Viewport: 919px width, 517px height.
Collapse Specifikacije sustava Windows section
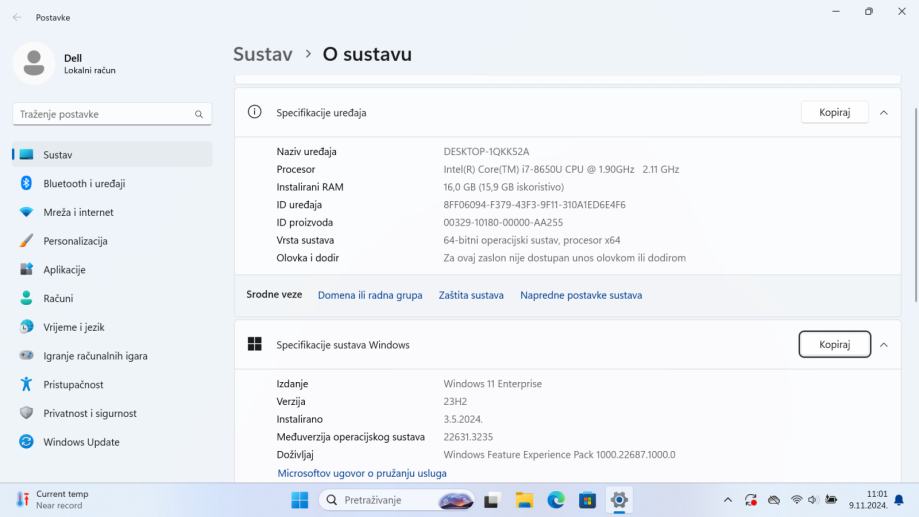tap(884, 345)
